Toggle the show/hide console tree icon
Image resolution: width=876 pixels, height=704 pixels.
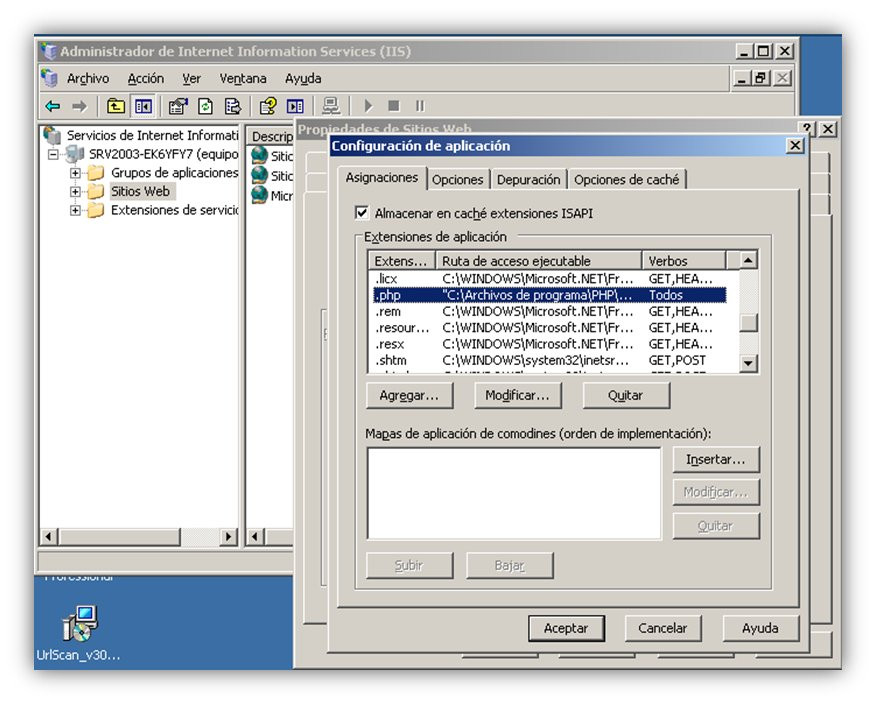pyautogui.click(x=143, y=106)
